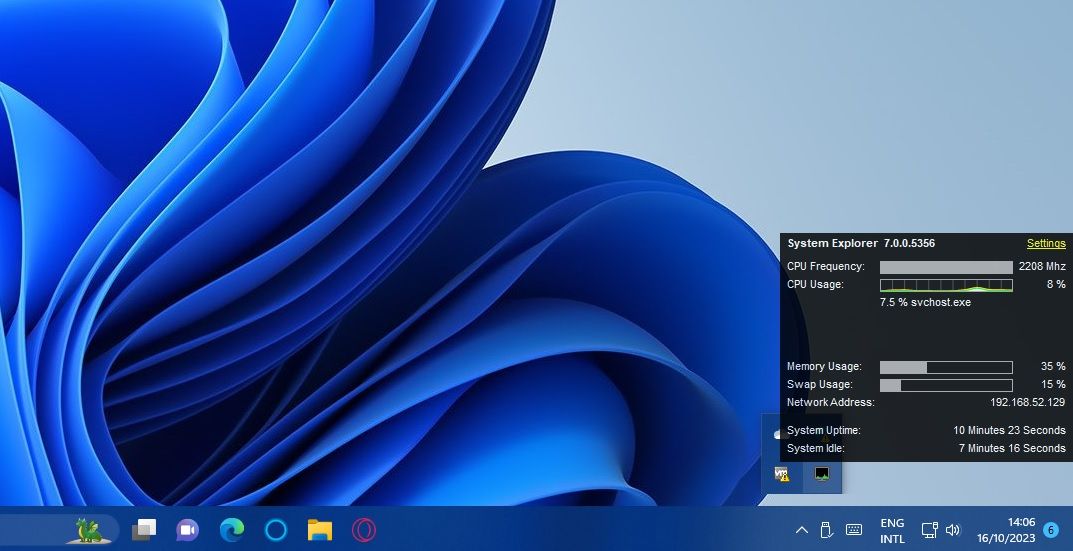Launch Microsoft Edge from the taskbar
1073x551 pixels.
pyautogui.click(x=232, y=529)
